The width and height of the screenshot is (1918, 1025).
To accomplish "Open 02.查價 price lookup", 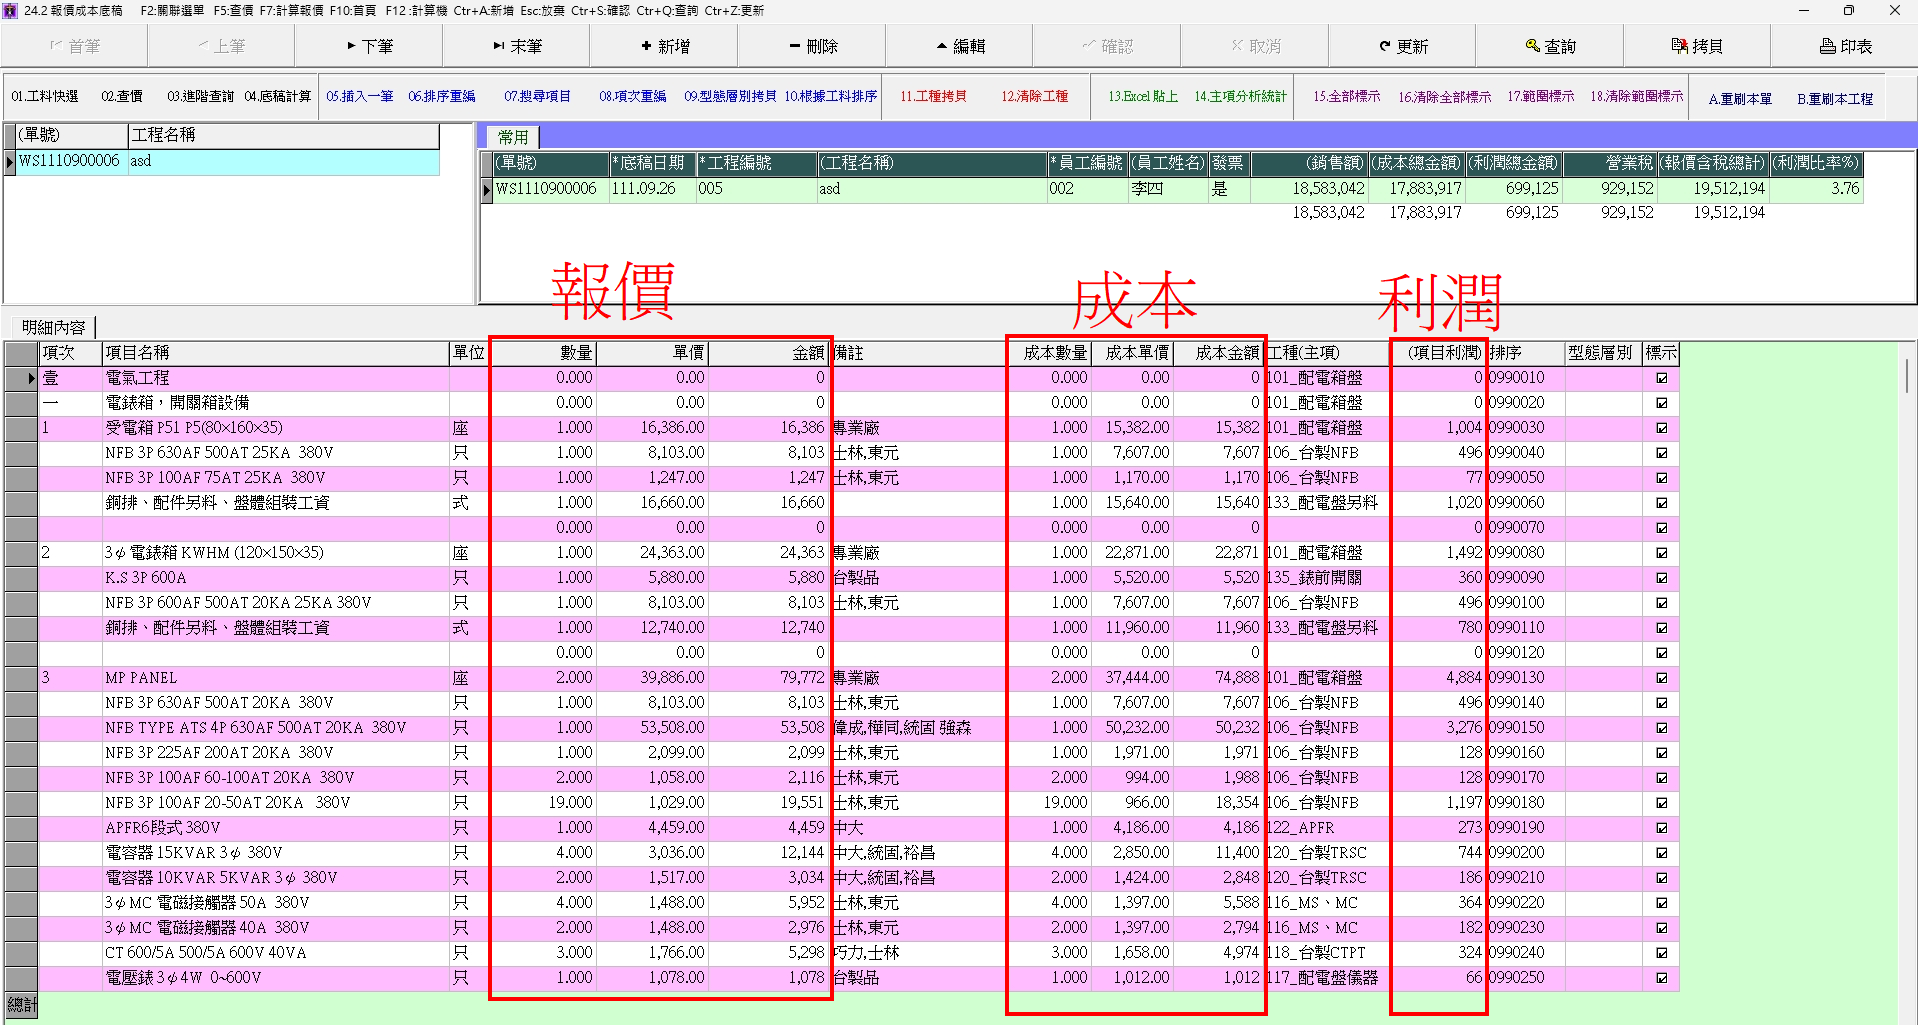I will click(122, 96).
